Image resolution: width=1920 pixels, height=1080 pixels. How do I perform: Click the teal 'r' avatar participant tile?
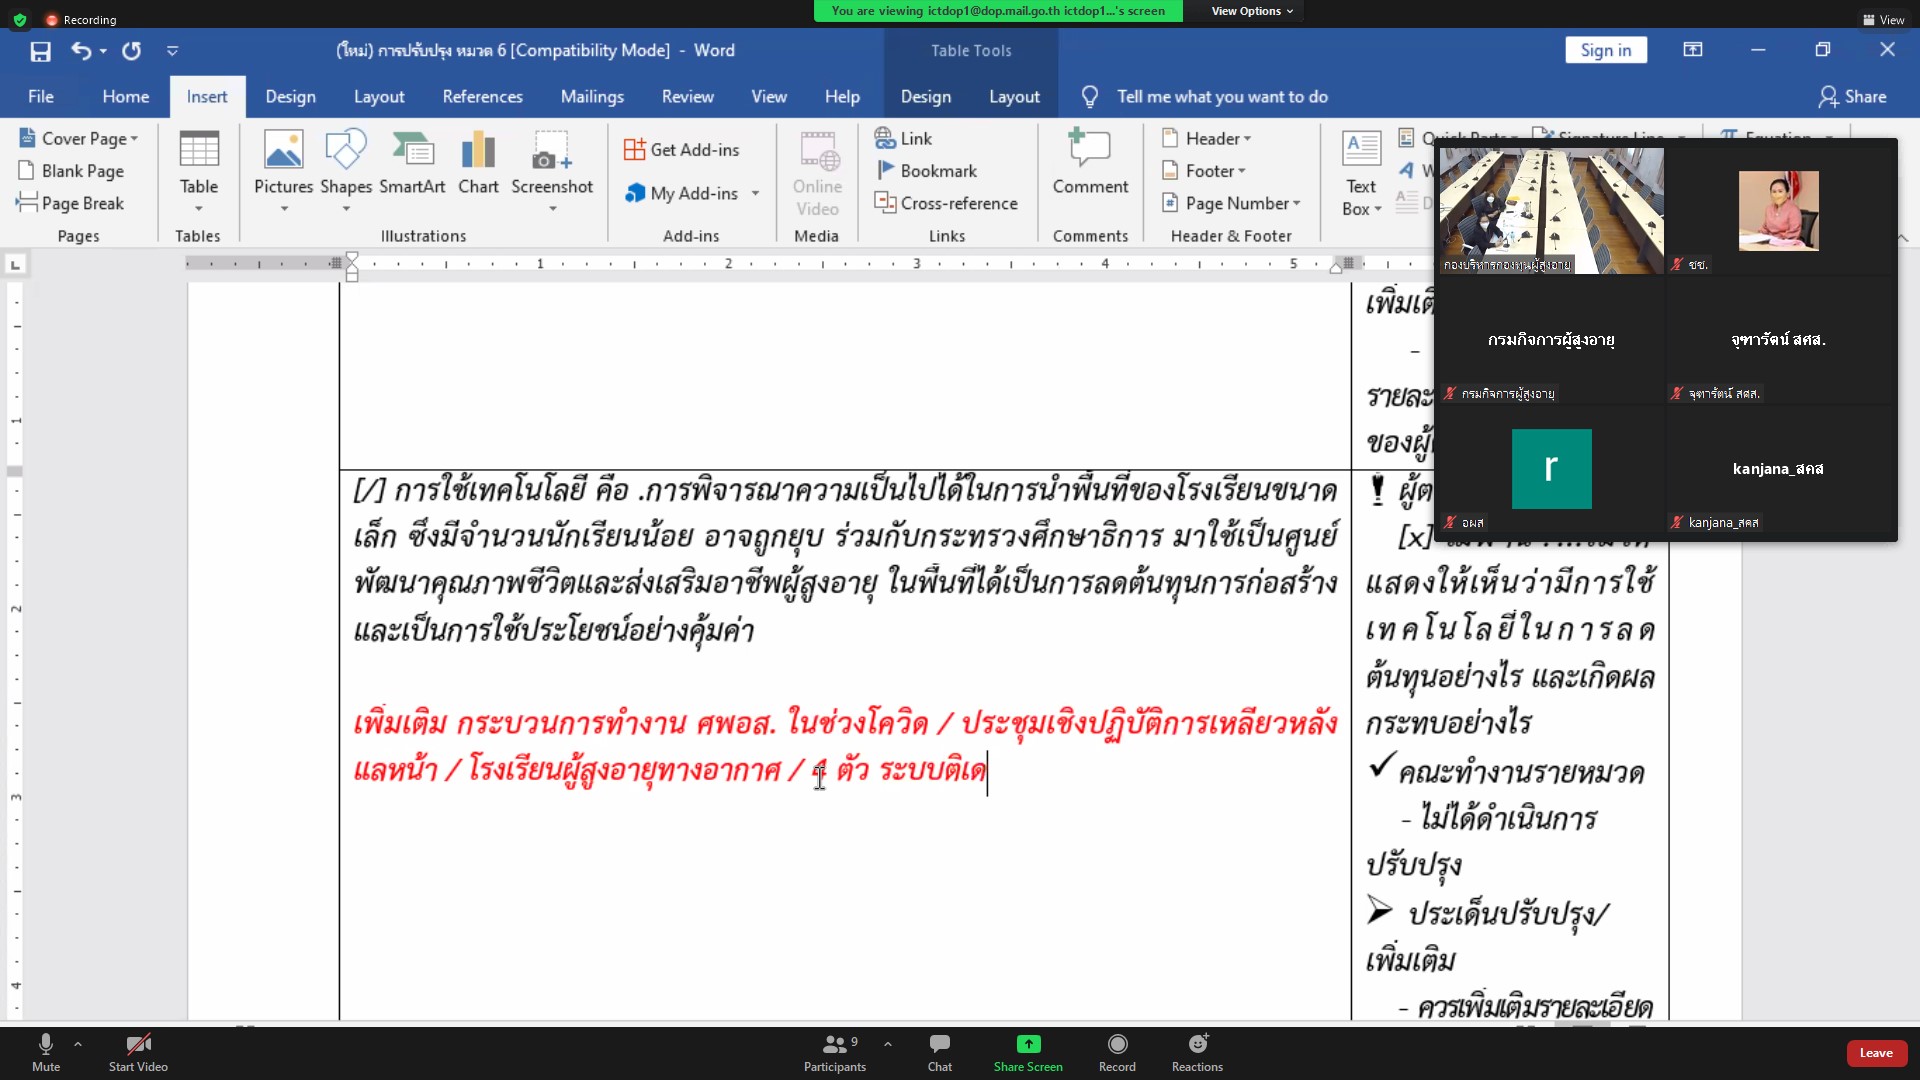point(1551,469)
